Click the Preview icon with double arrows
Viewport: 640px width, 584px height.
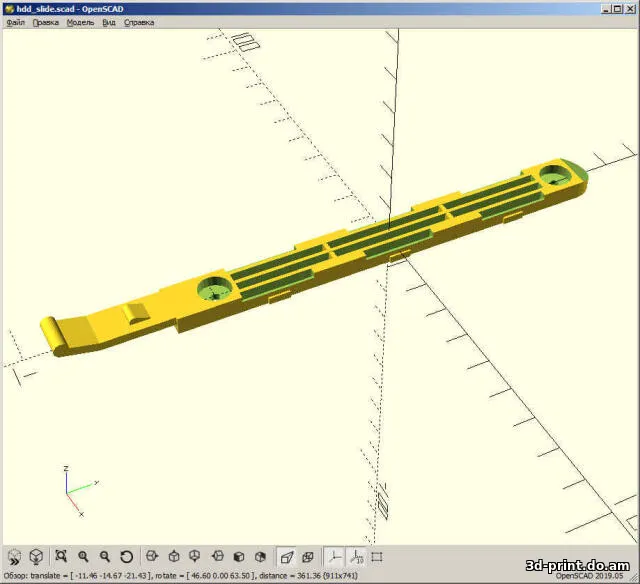coord(14,556)
